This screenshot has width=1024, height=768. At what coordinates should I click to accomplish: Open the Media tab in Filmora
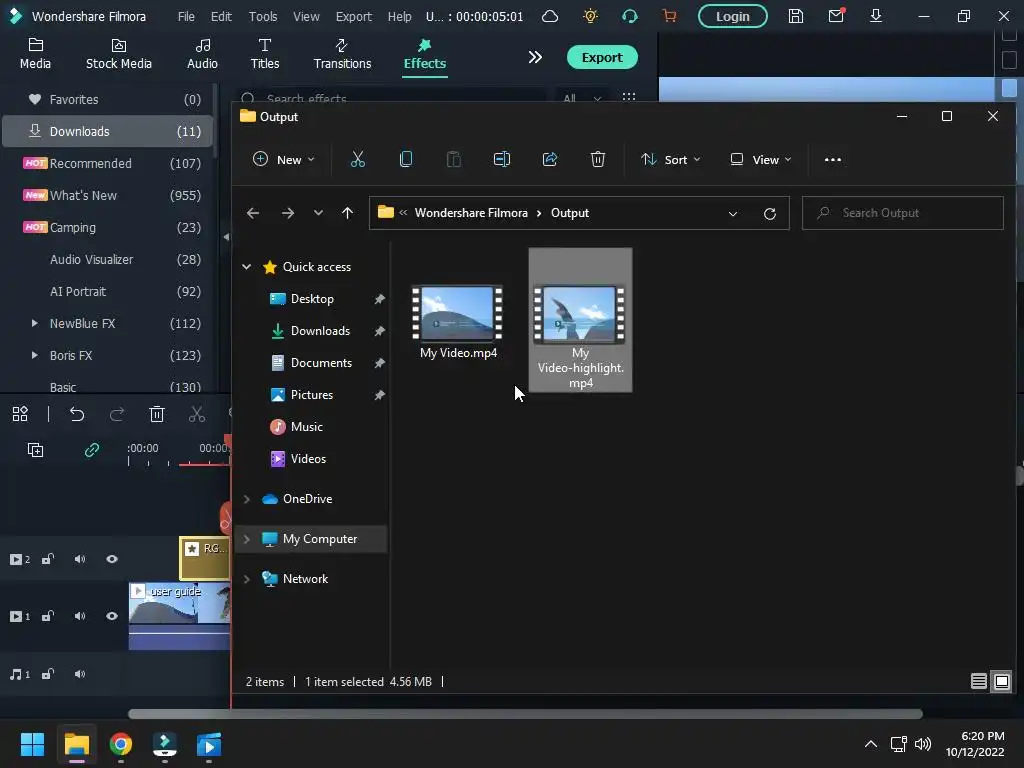[35, 54]
